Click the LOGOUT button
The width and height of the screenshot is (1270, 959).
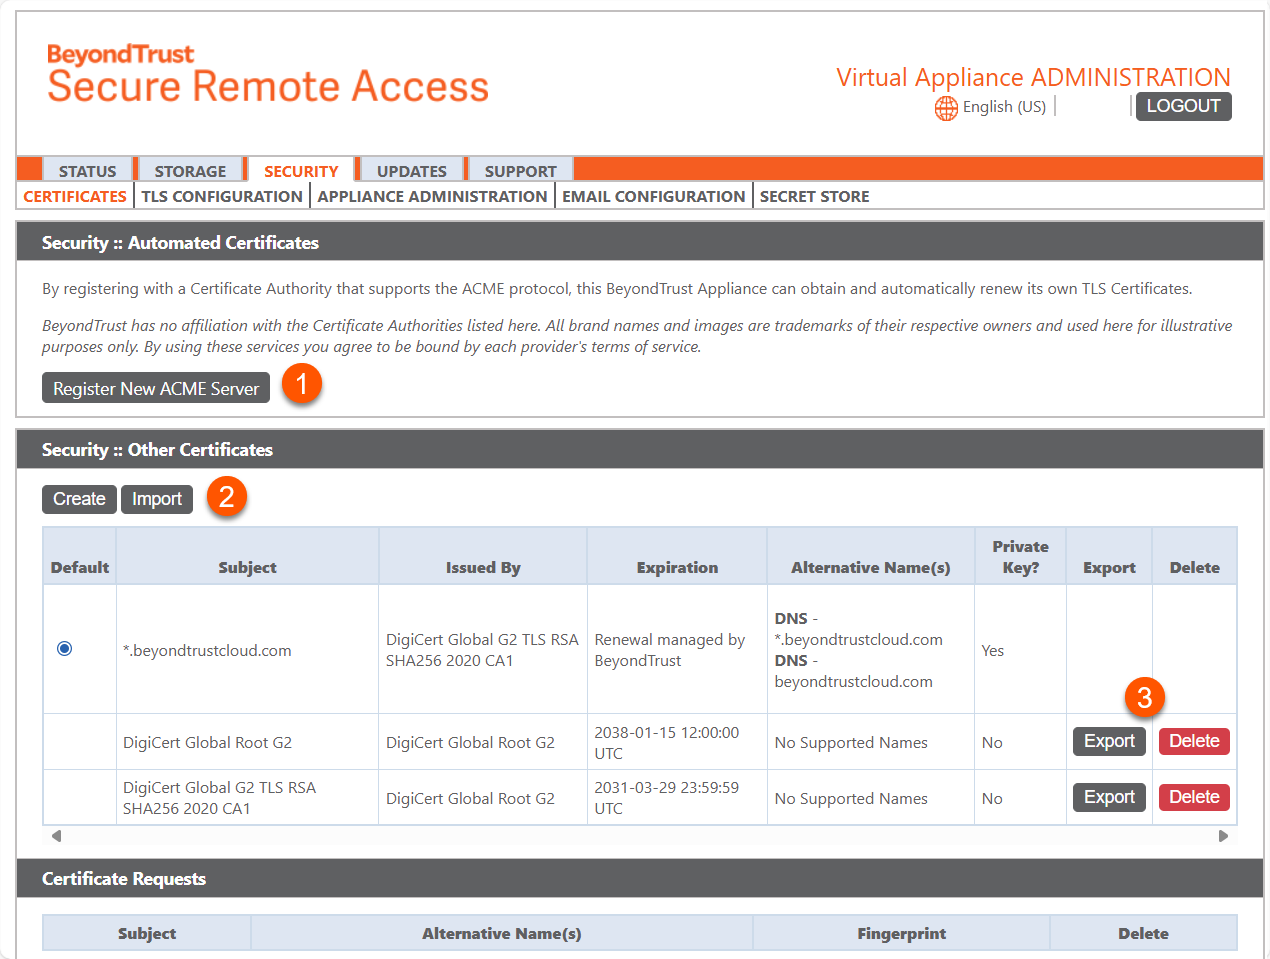tap(1183, 106)
